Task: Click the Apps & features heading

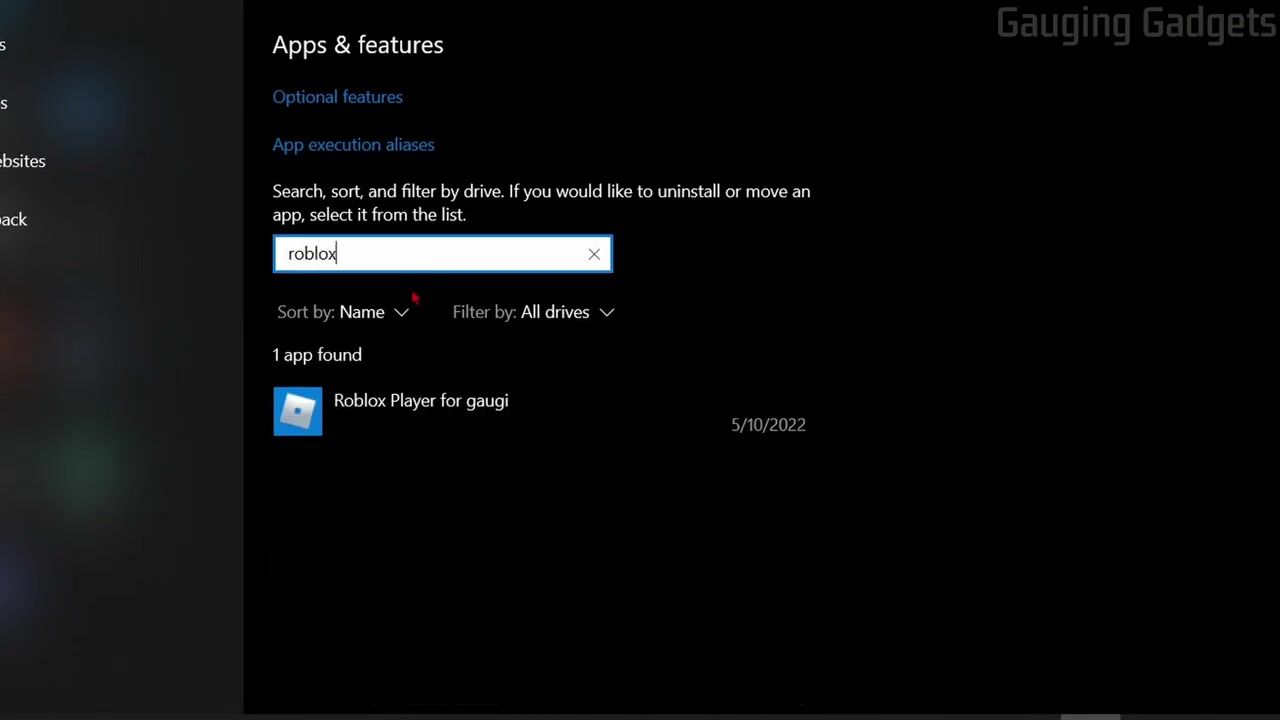Action: pos(358,45)
